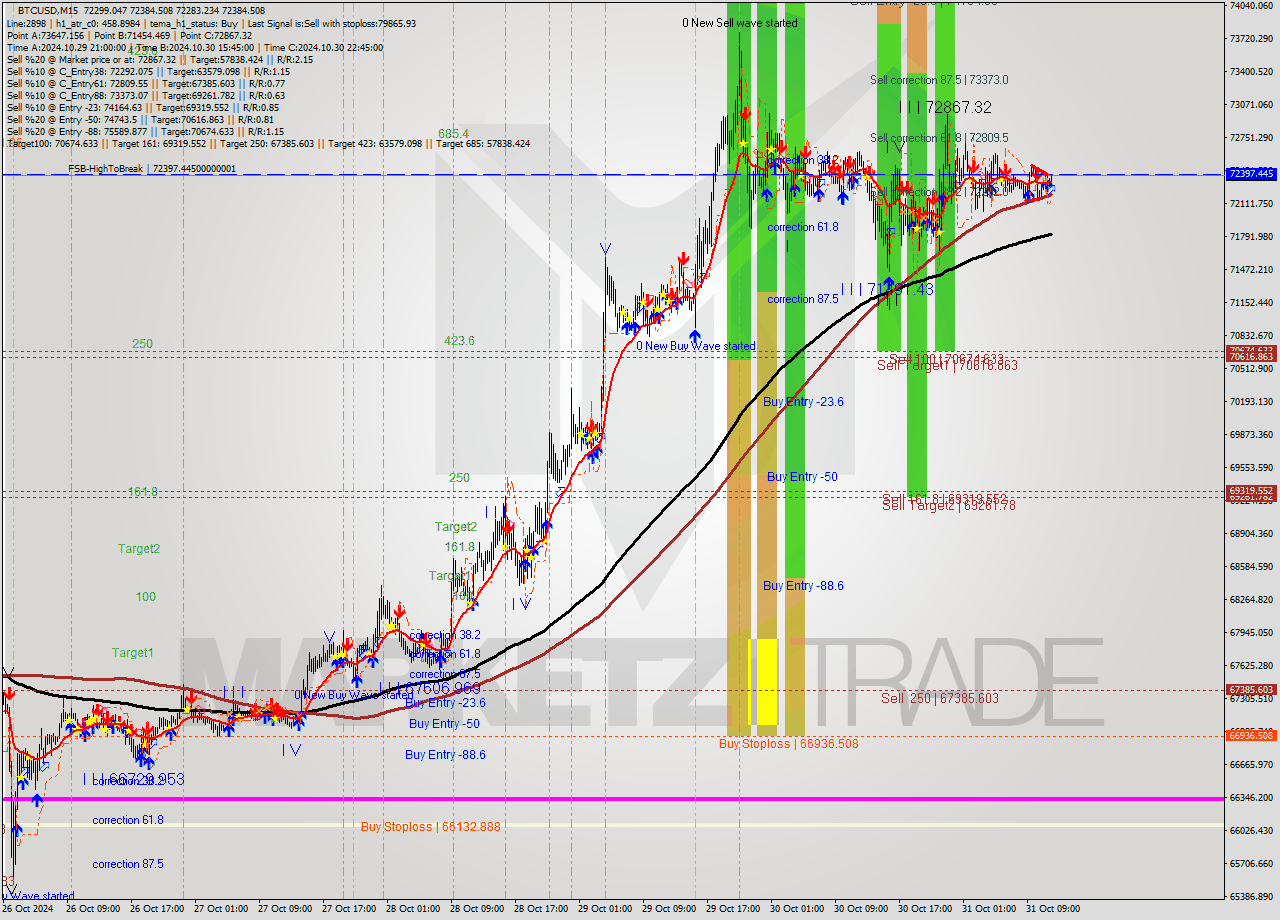Viewport: 1280px width, 920px height.
Task: Click the '27 Oct 09:00' time axis label
Action: 283,909
